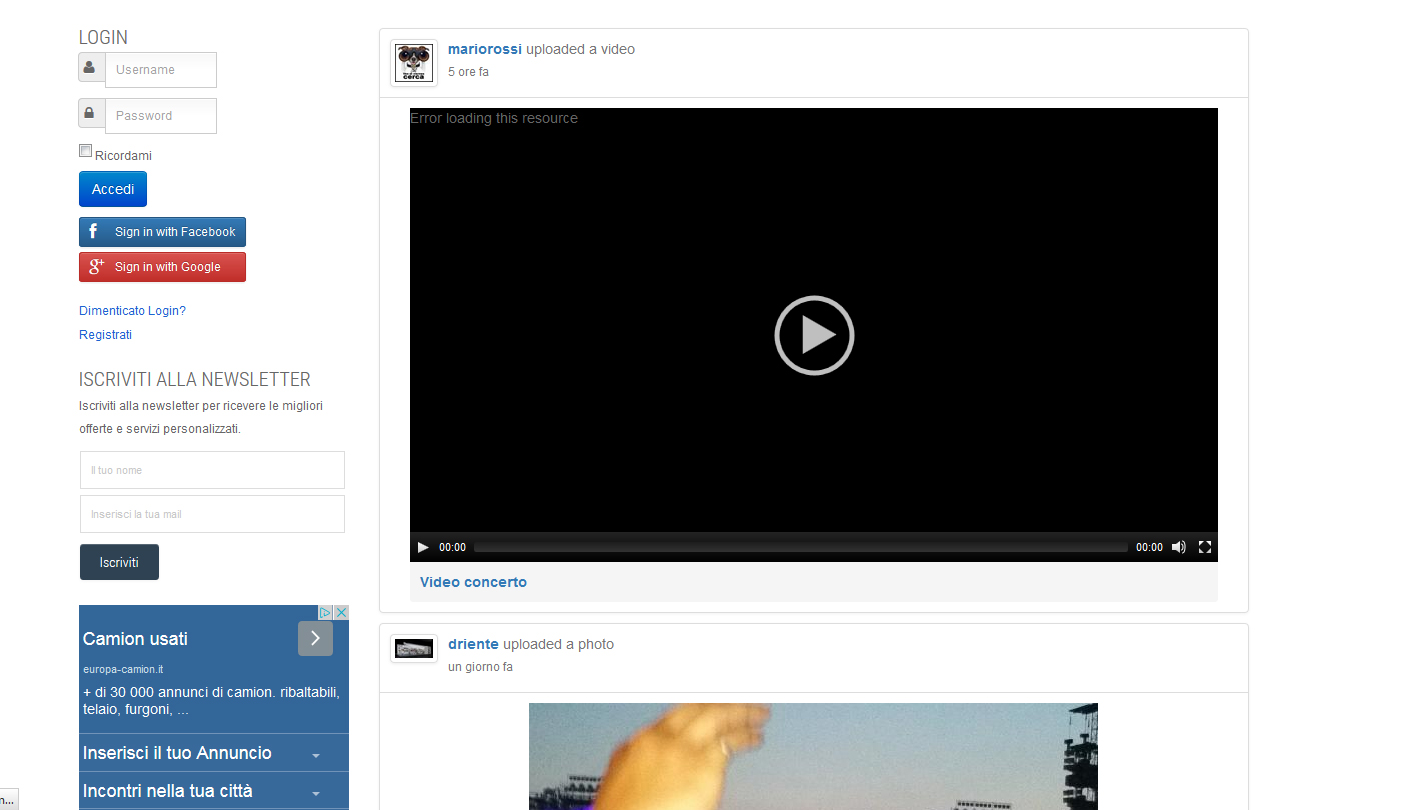The width and height of the screenshot is (1412, 810).
Task: Click the europa-camion.it ad URL
Action: coord(123,669)
